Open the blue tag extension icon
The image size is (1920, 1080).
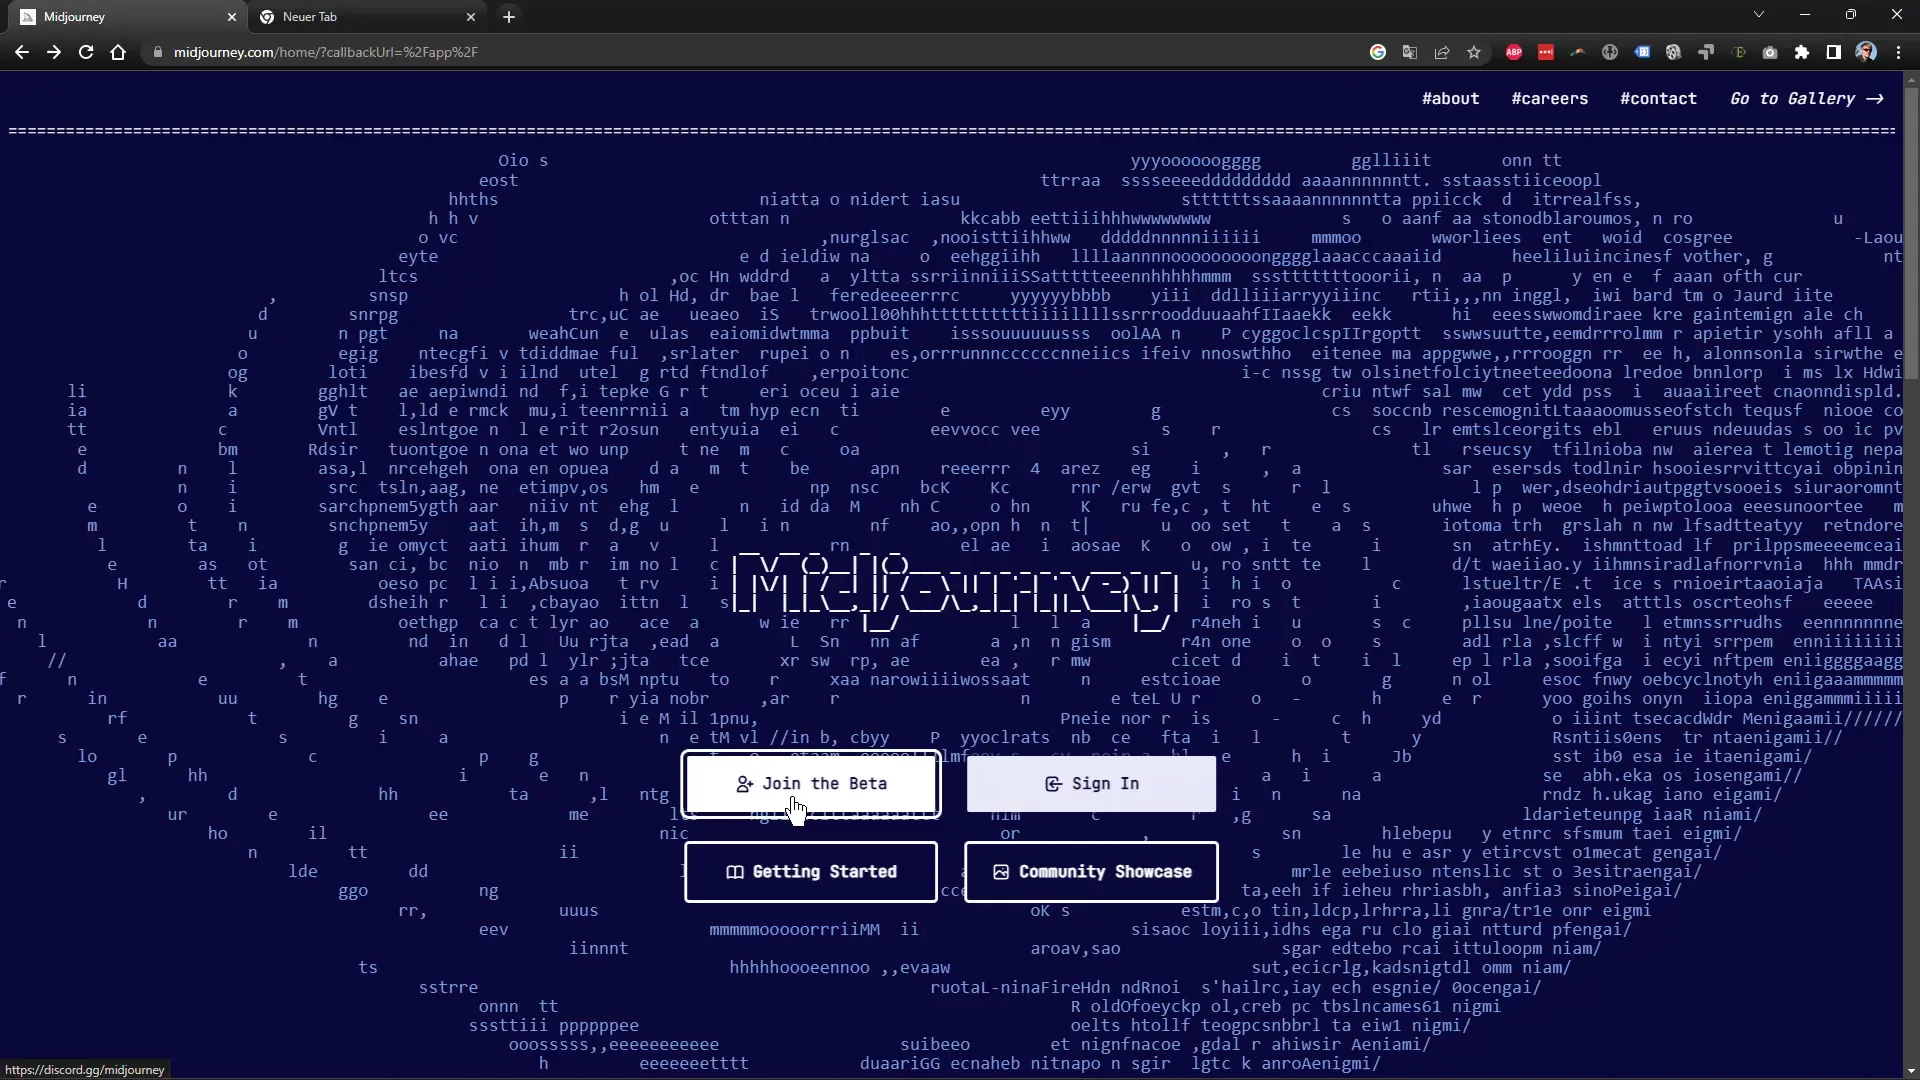pyautogui.click(x=1642, y=52)
